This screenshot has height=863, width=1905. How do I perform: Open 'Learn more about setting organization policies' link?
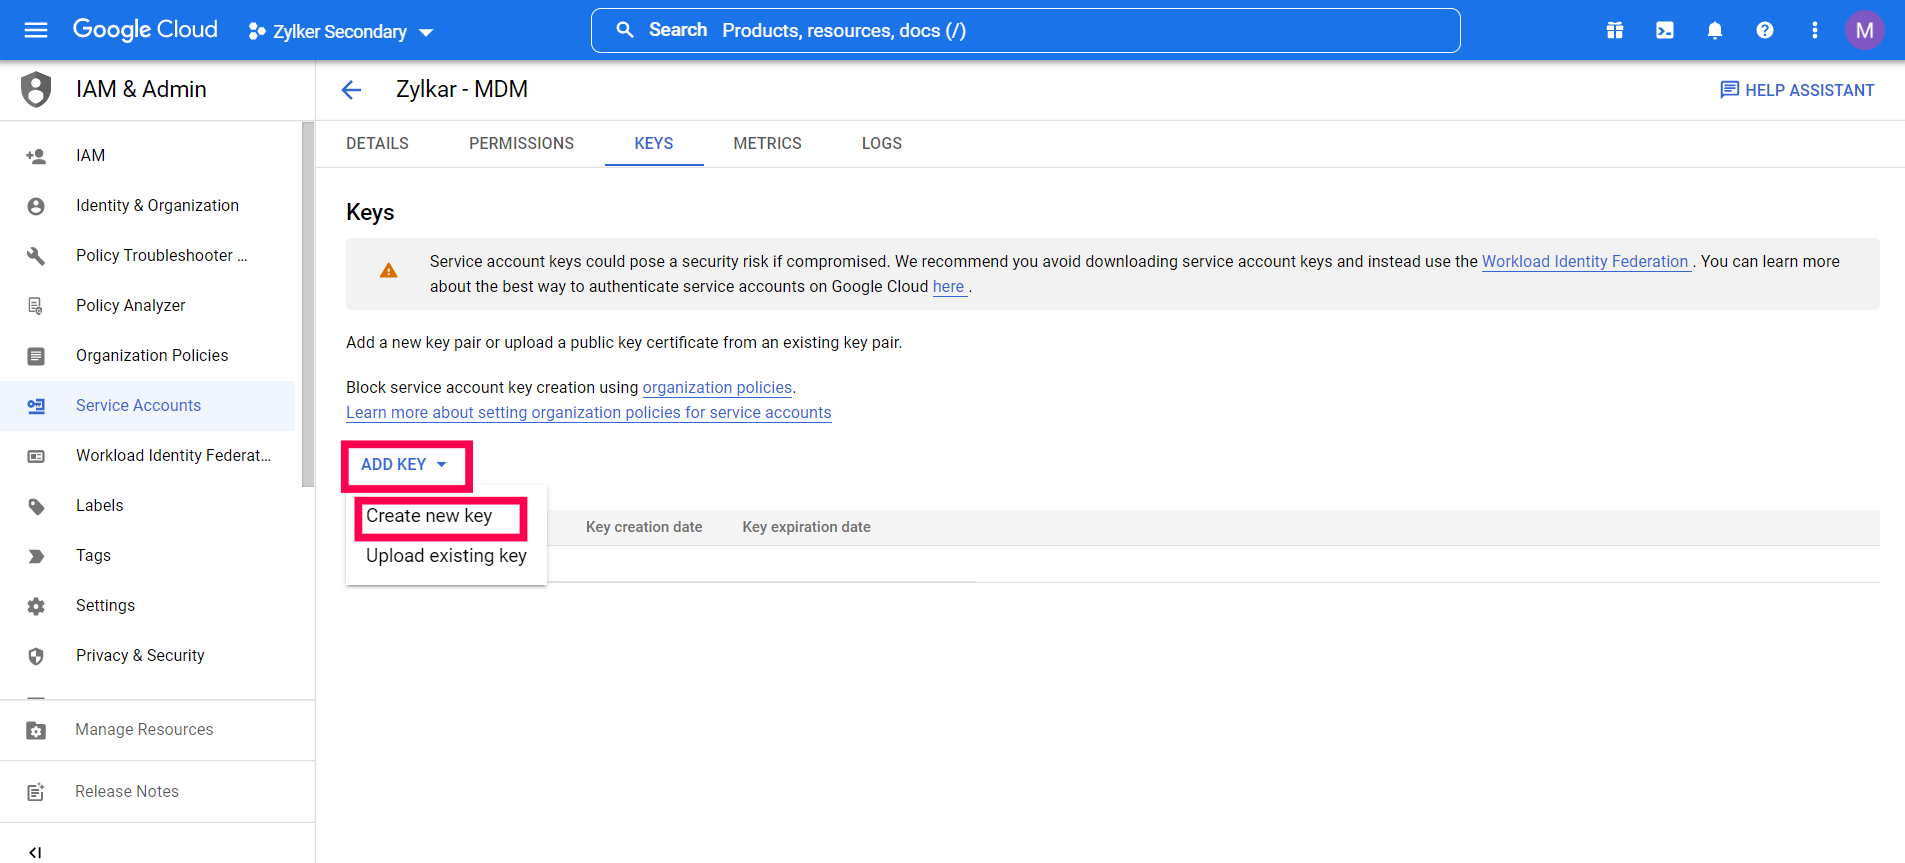[x=589, y=412]
